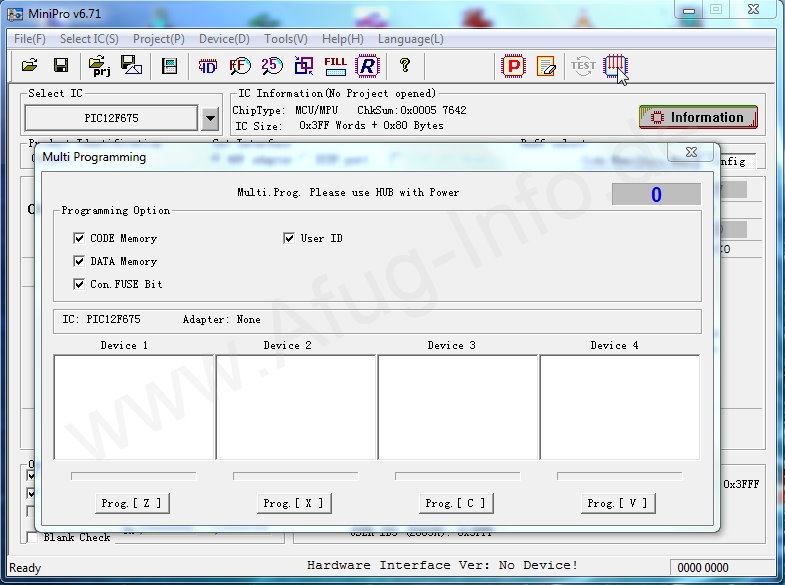Open the Device(D) menu
Viewport: 785px width, 585px height.
click(224, 39)
